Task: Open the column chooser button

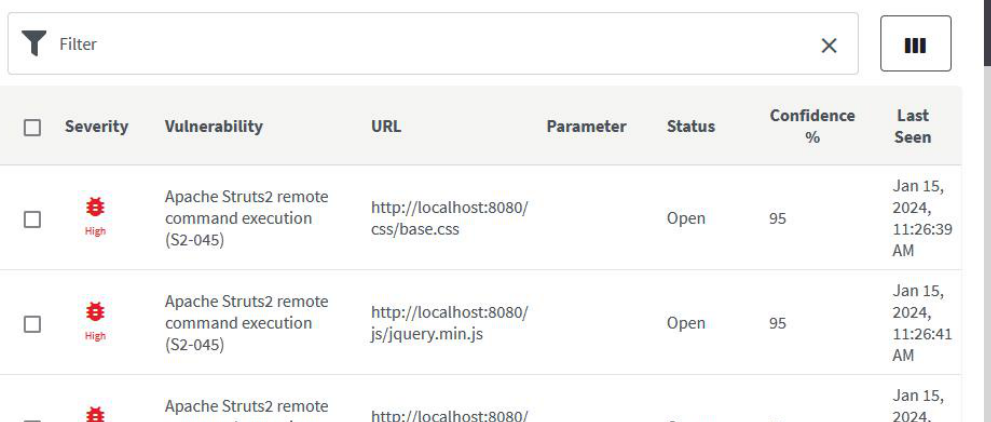Action: (915, 45)
